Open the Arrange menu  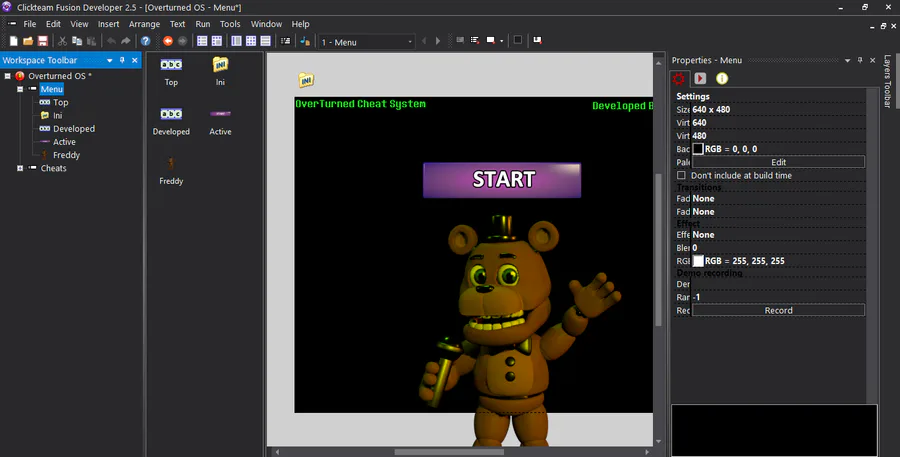[x=144, y=24]
